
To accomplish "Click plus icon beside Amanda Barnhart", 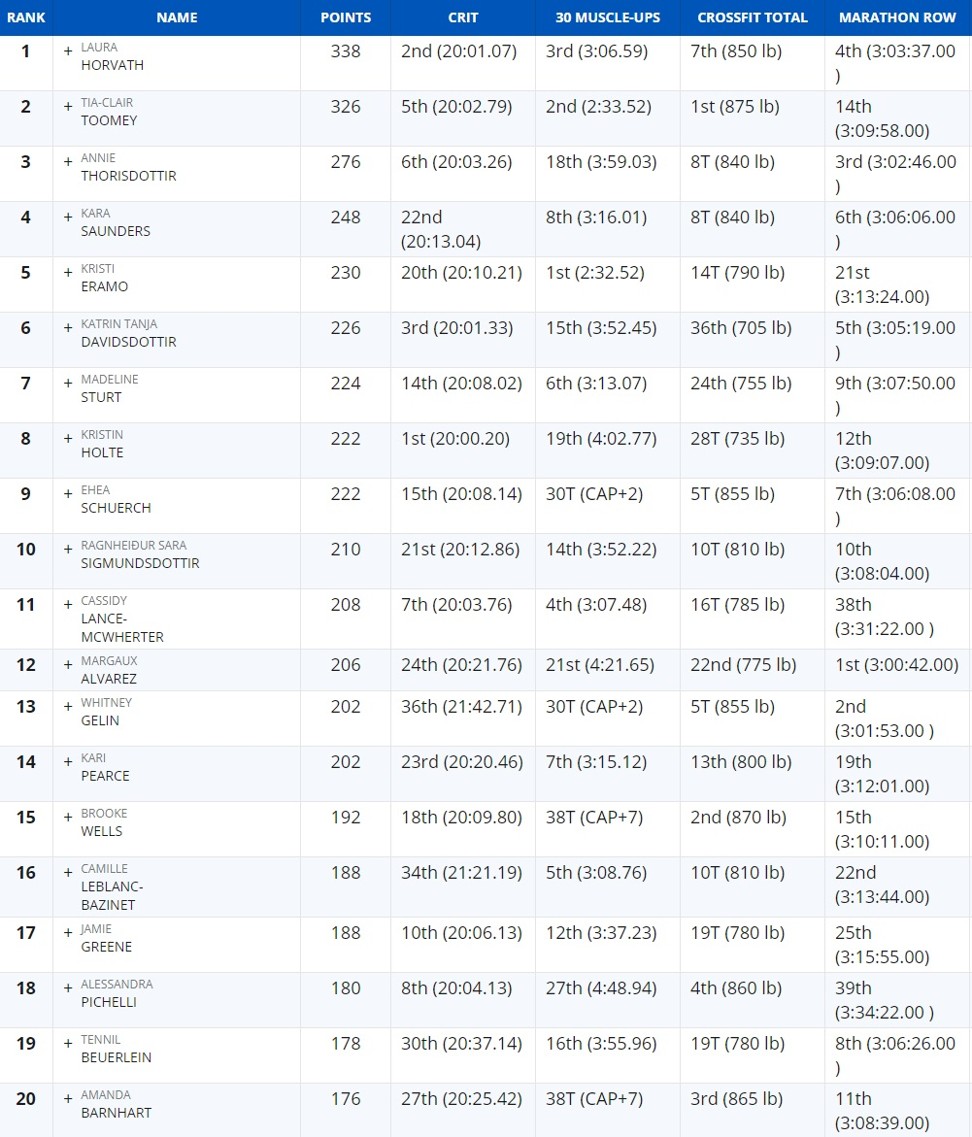I will coord(67,1099).
